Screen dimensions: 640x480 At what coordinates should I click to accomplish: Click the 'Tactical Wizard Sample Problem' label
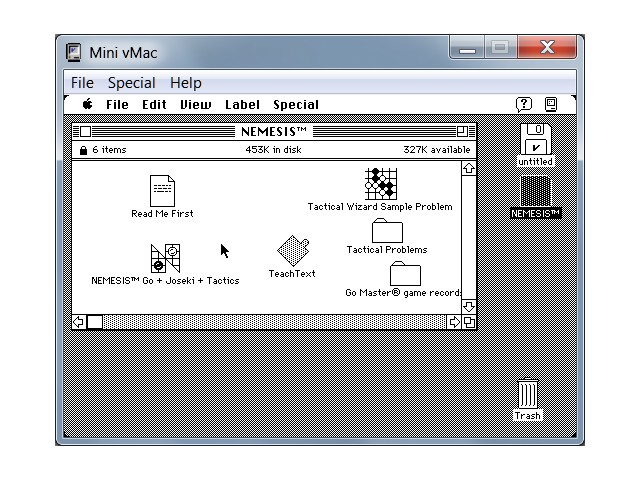point(380,207)
